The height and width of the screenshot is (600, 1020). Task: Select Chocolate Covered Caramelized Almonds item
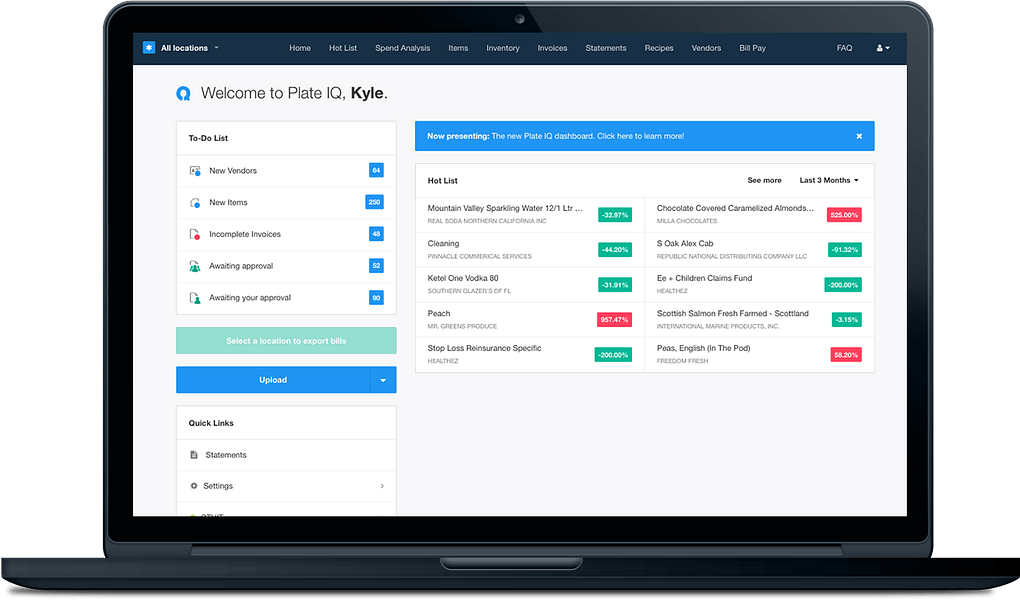(759, 215)
